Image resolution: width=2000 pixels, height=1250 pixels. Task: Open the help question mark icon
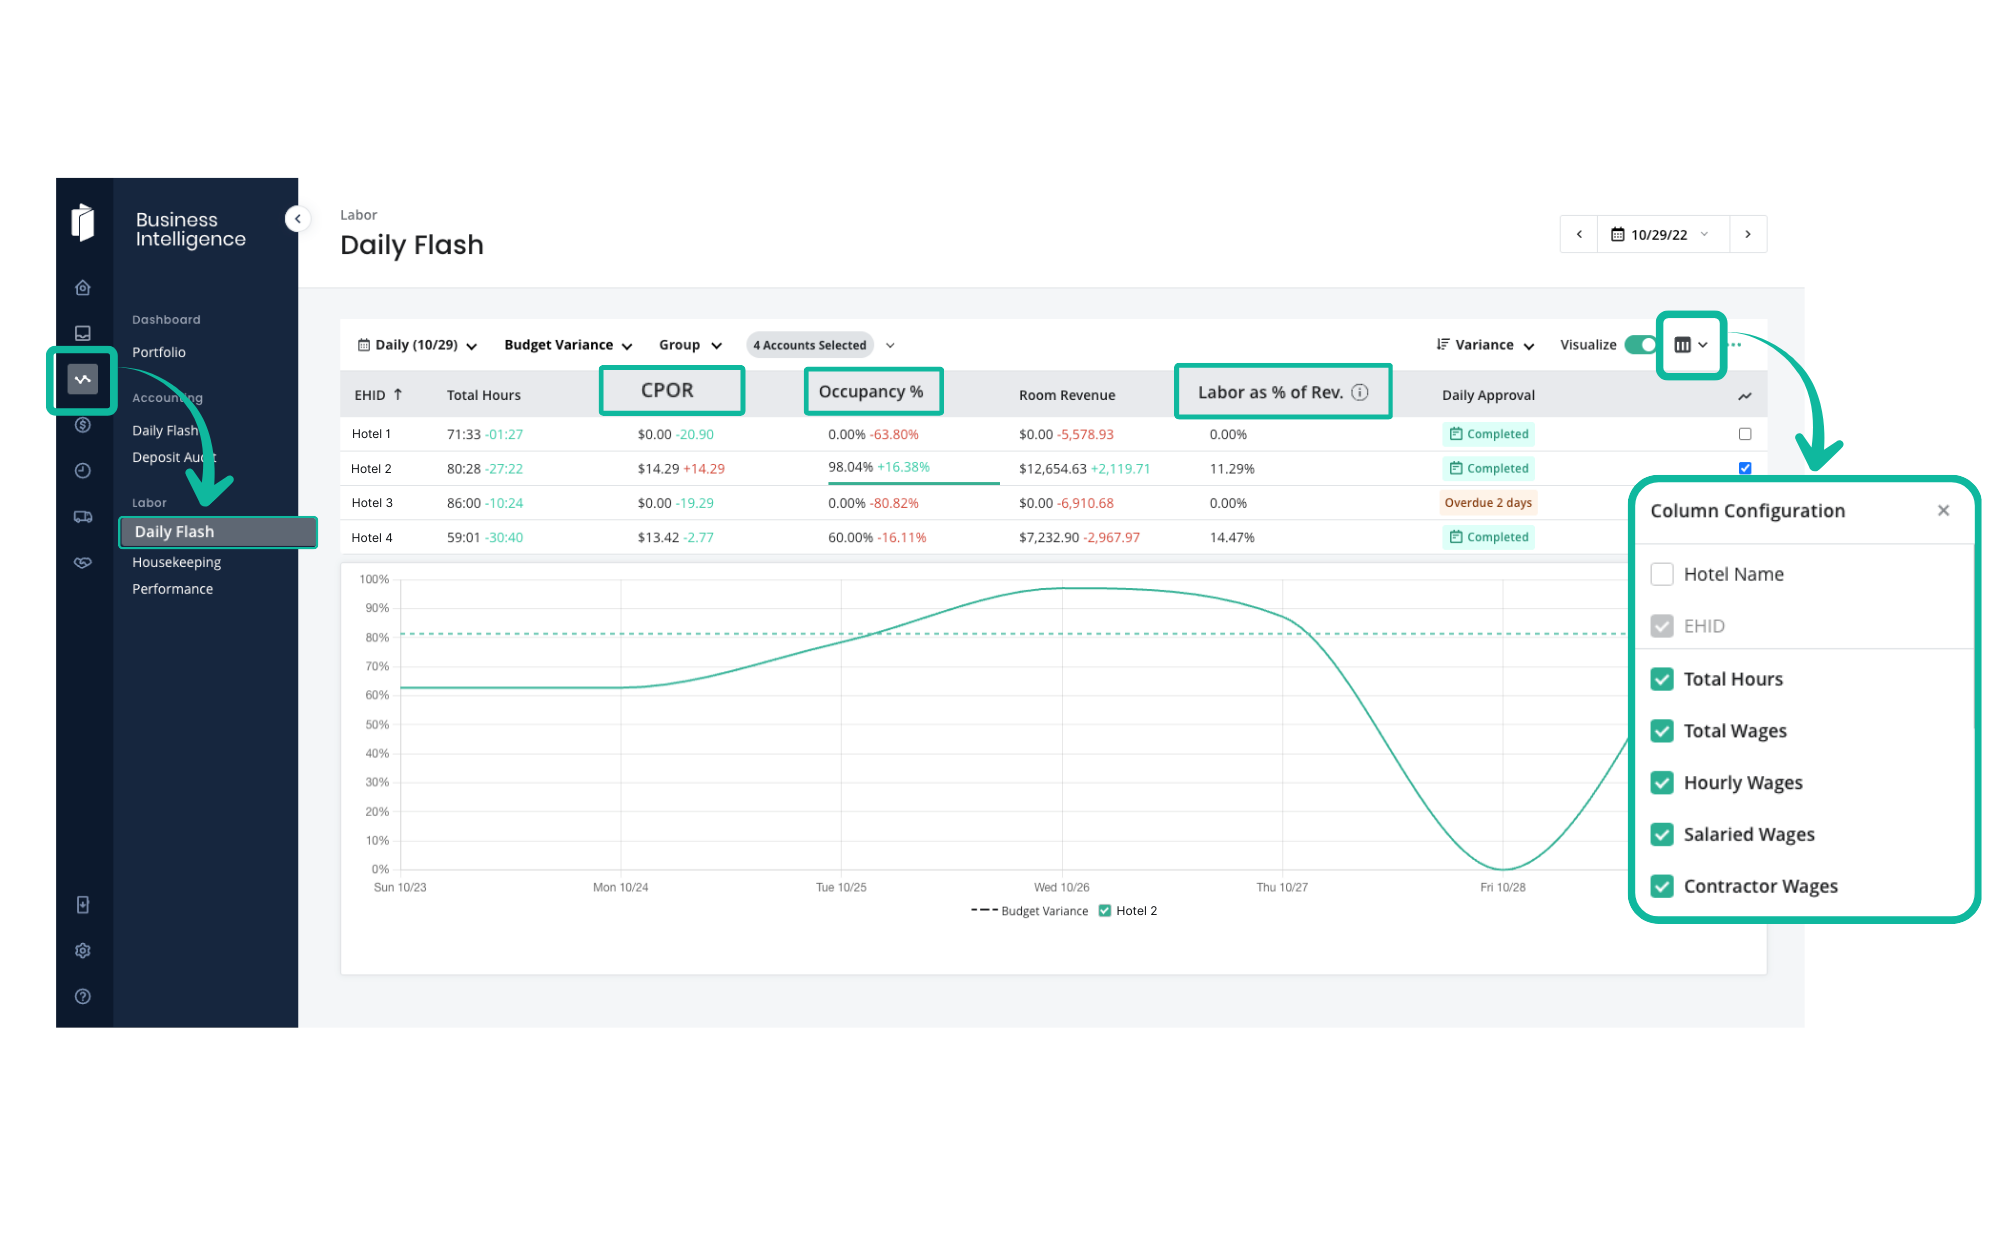coord(83,997)
